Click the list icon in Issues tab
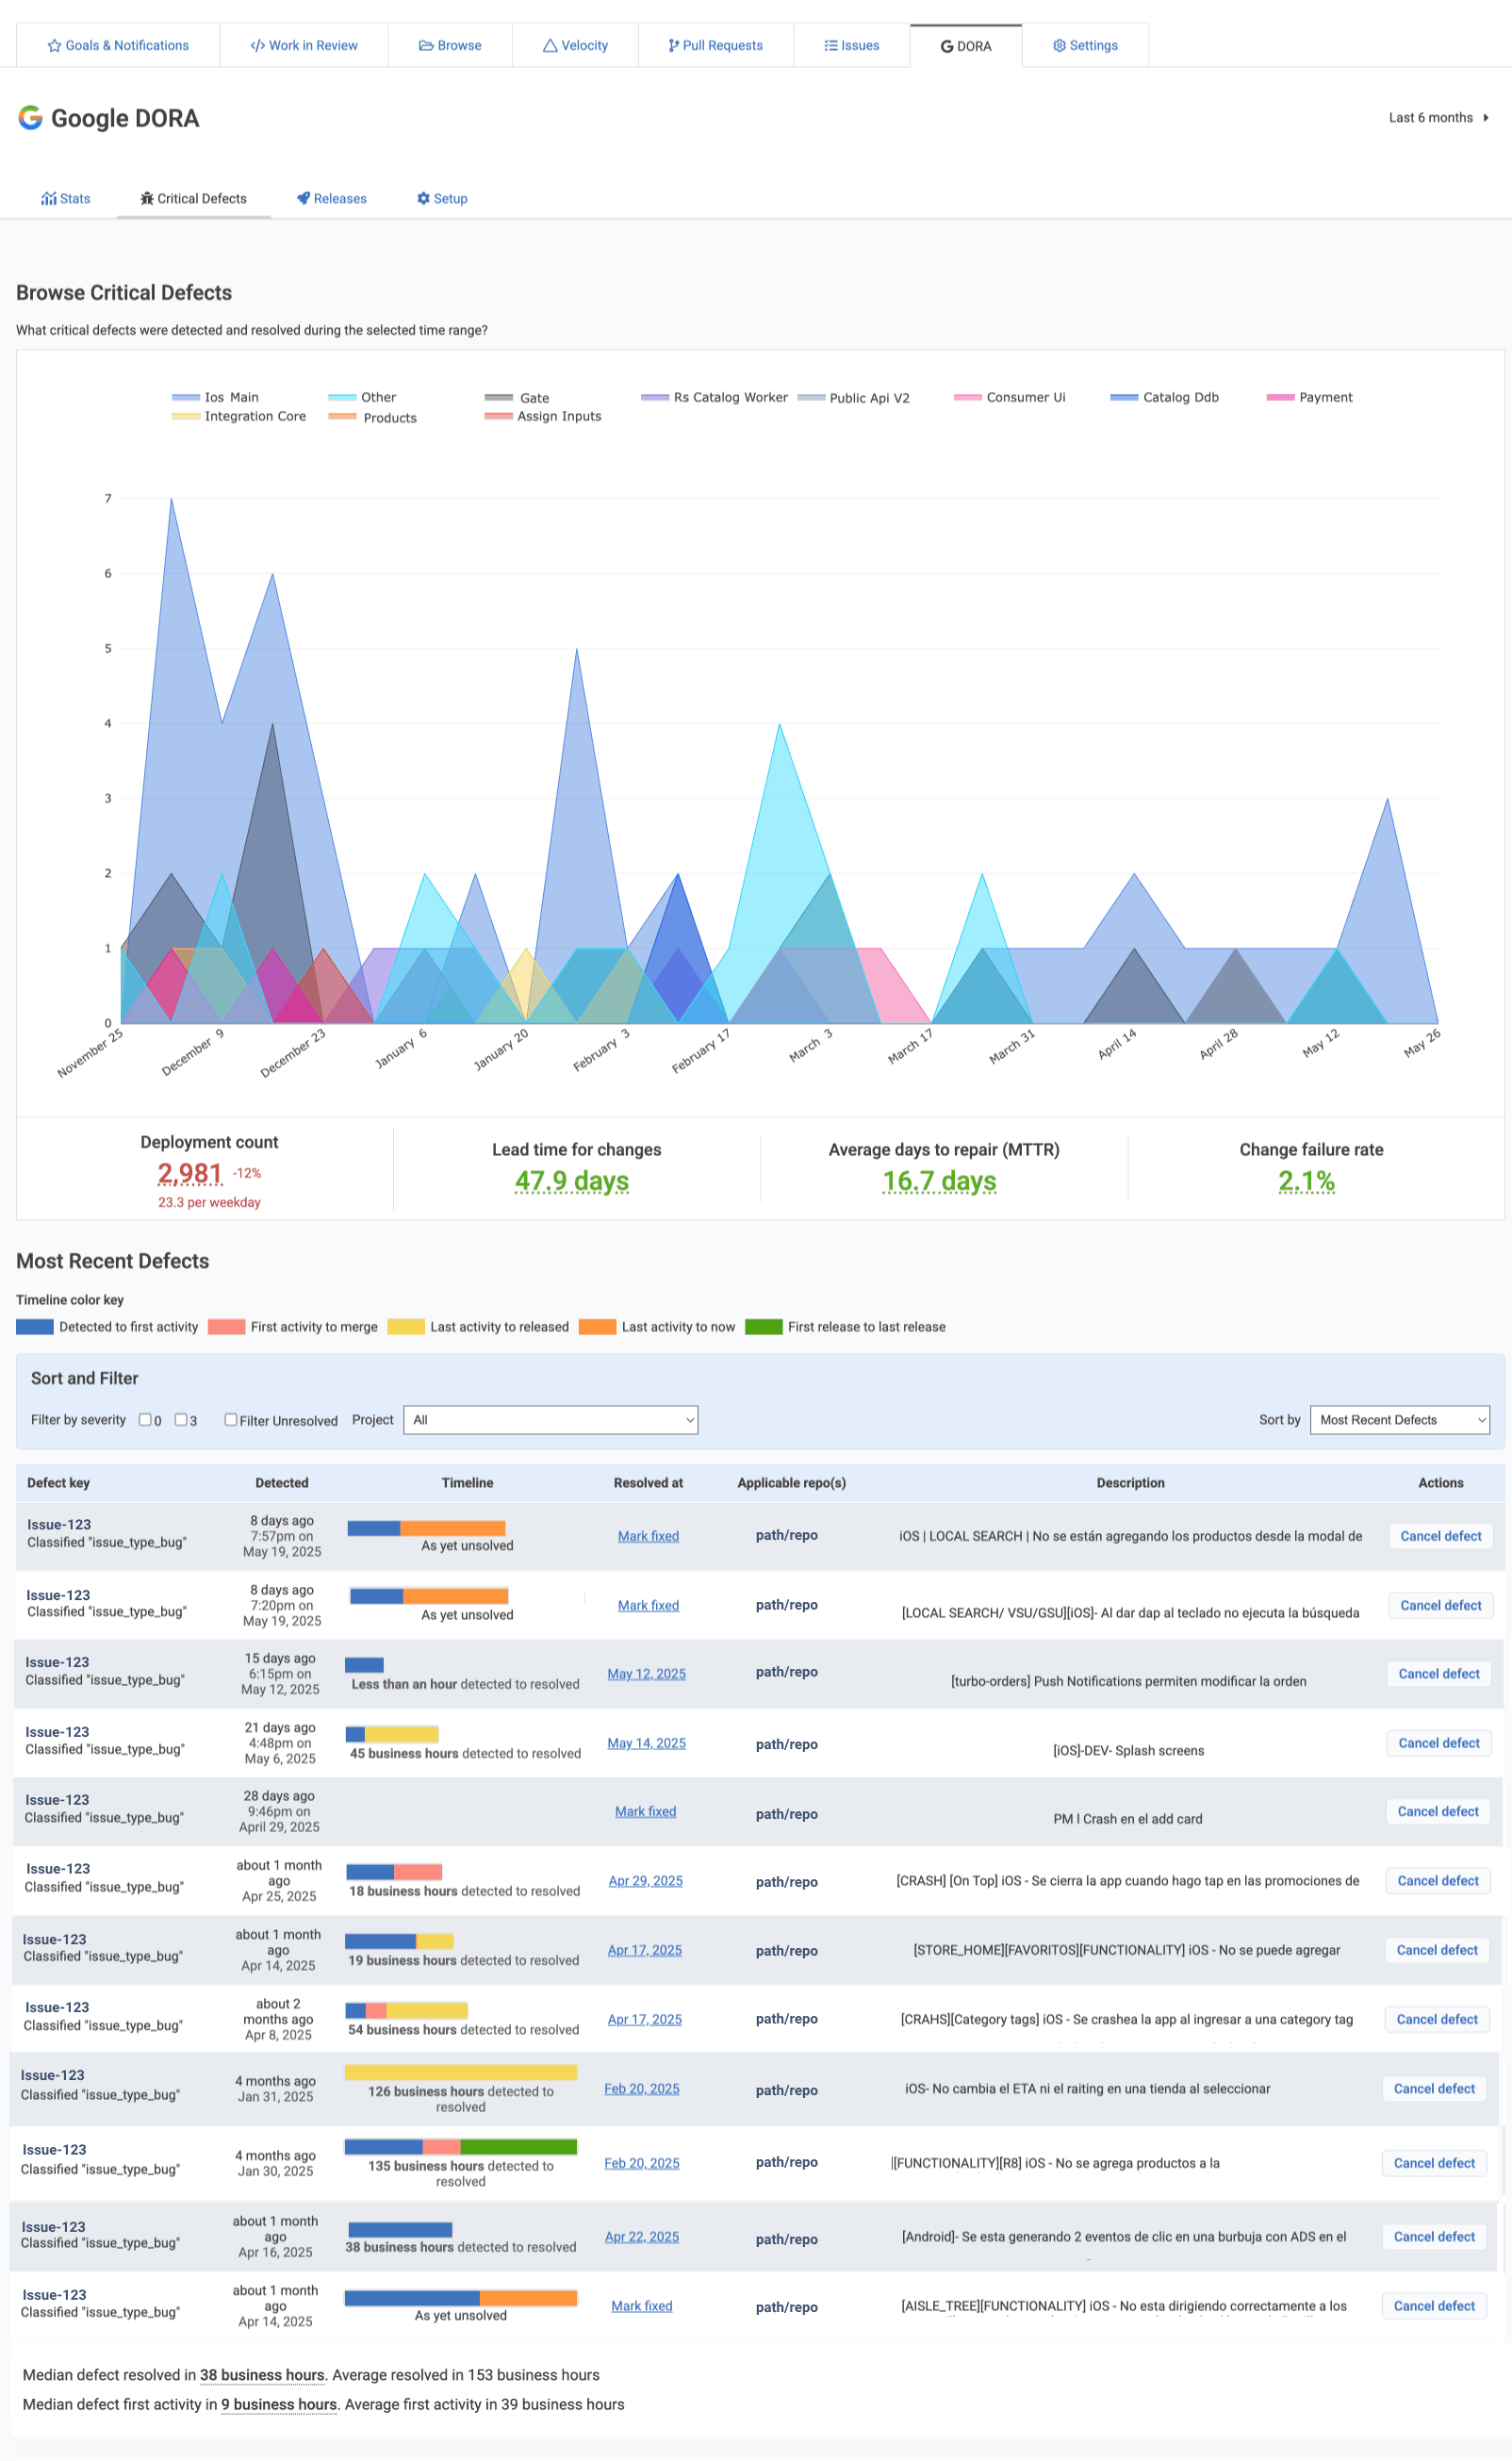1512x2461 pixels. pos(830,46)
